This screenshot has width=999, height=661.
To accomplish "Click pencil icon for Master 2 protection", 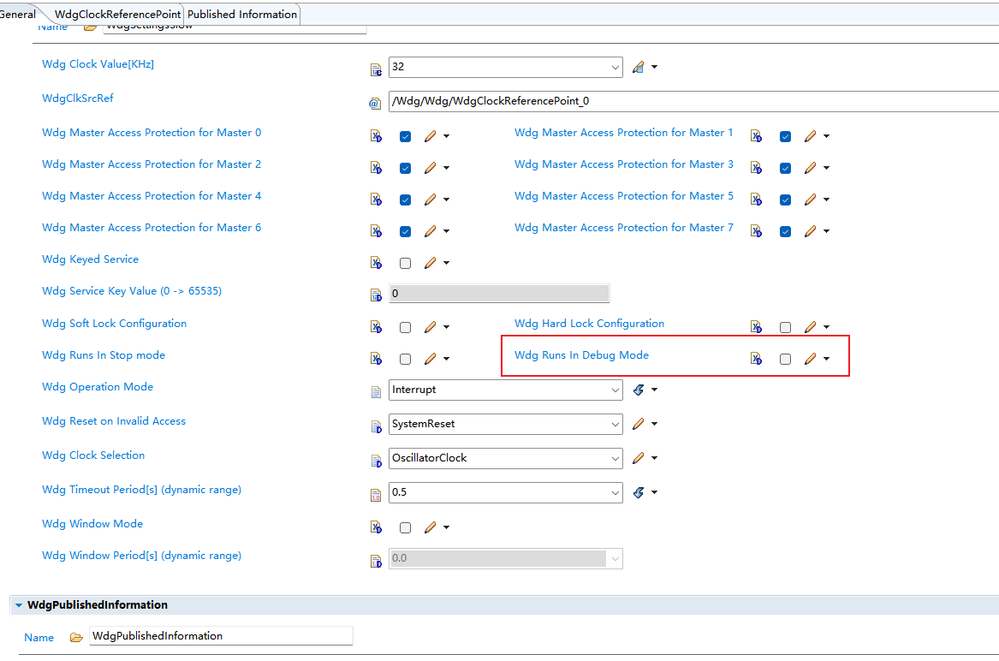I will (x=431, y=168).
